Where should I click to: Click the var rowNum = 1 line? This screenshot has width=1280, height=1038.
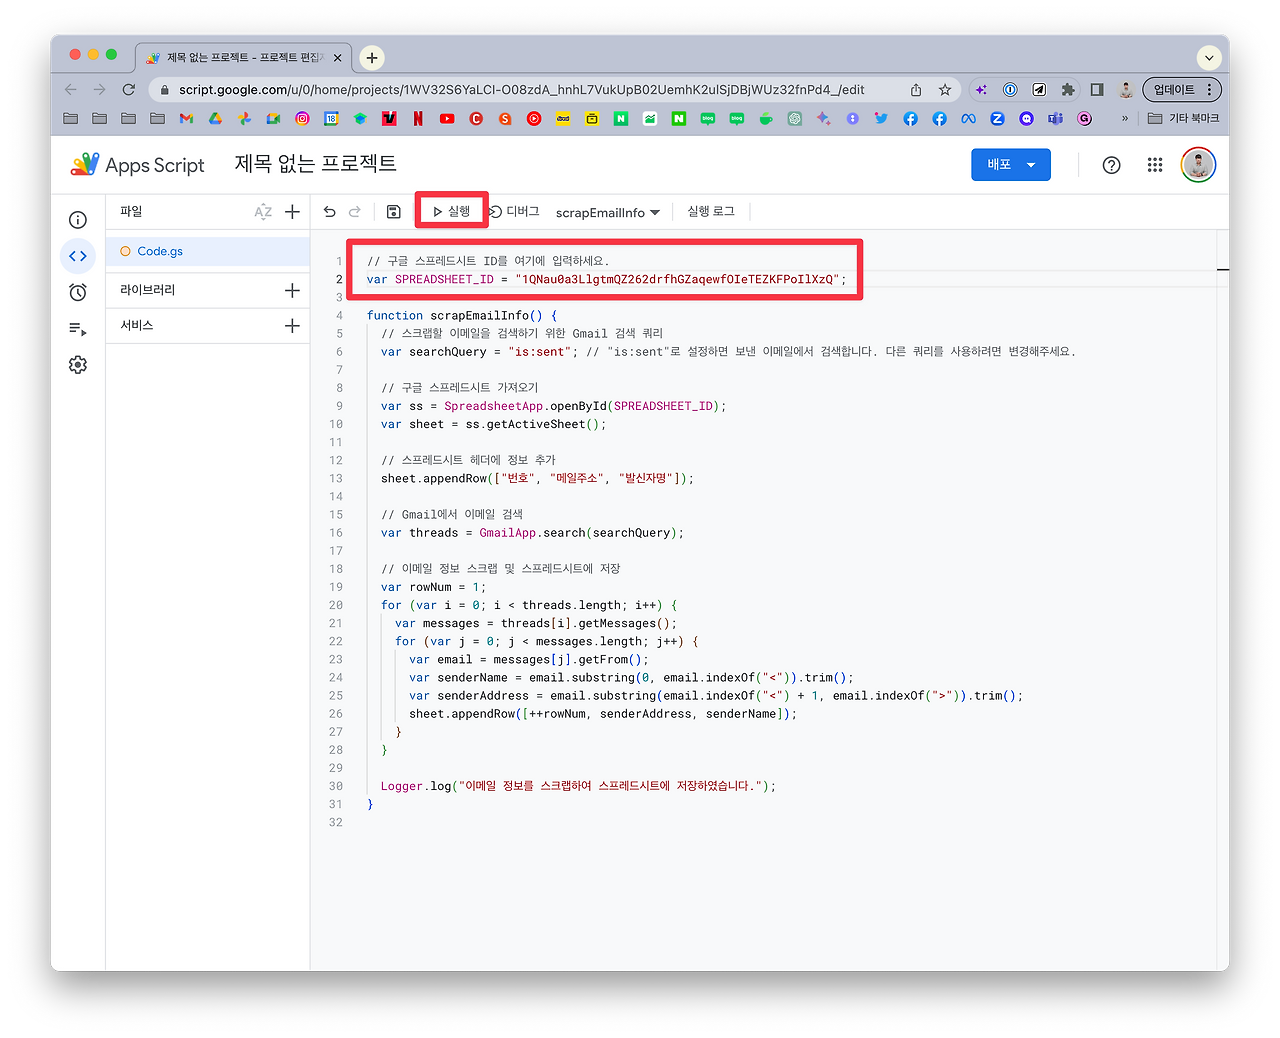(433, 587)
